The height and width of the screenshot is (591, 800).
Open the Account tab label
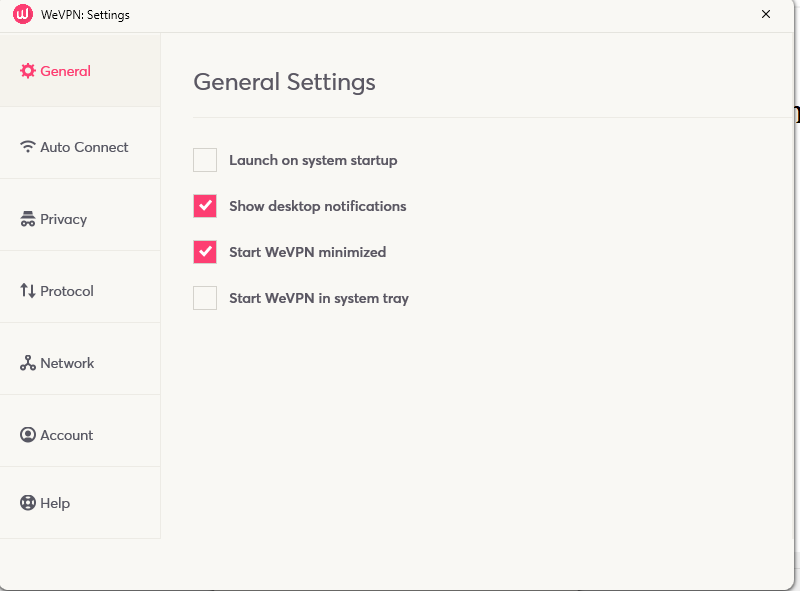[x=67, y=435]
